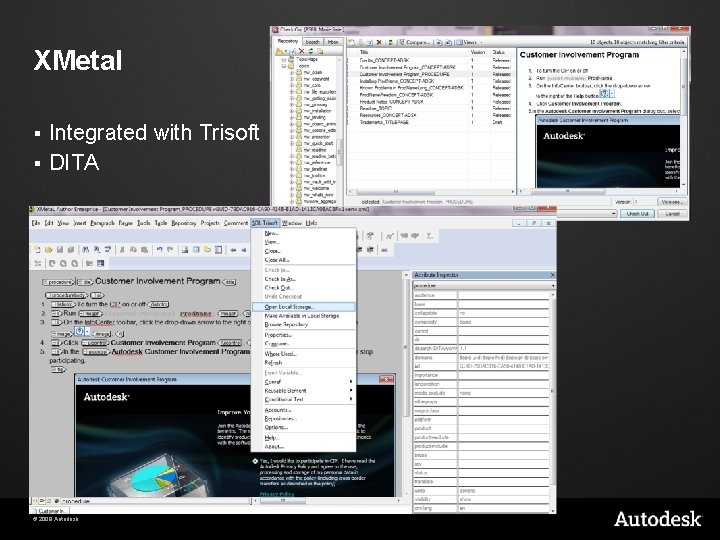Image resolution: width=720 pixels, height=540 pixels.
Task: Click the Cancel button in Check Out window
Action: pyautogui.click(x=672, y=214)
